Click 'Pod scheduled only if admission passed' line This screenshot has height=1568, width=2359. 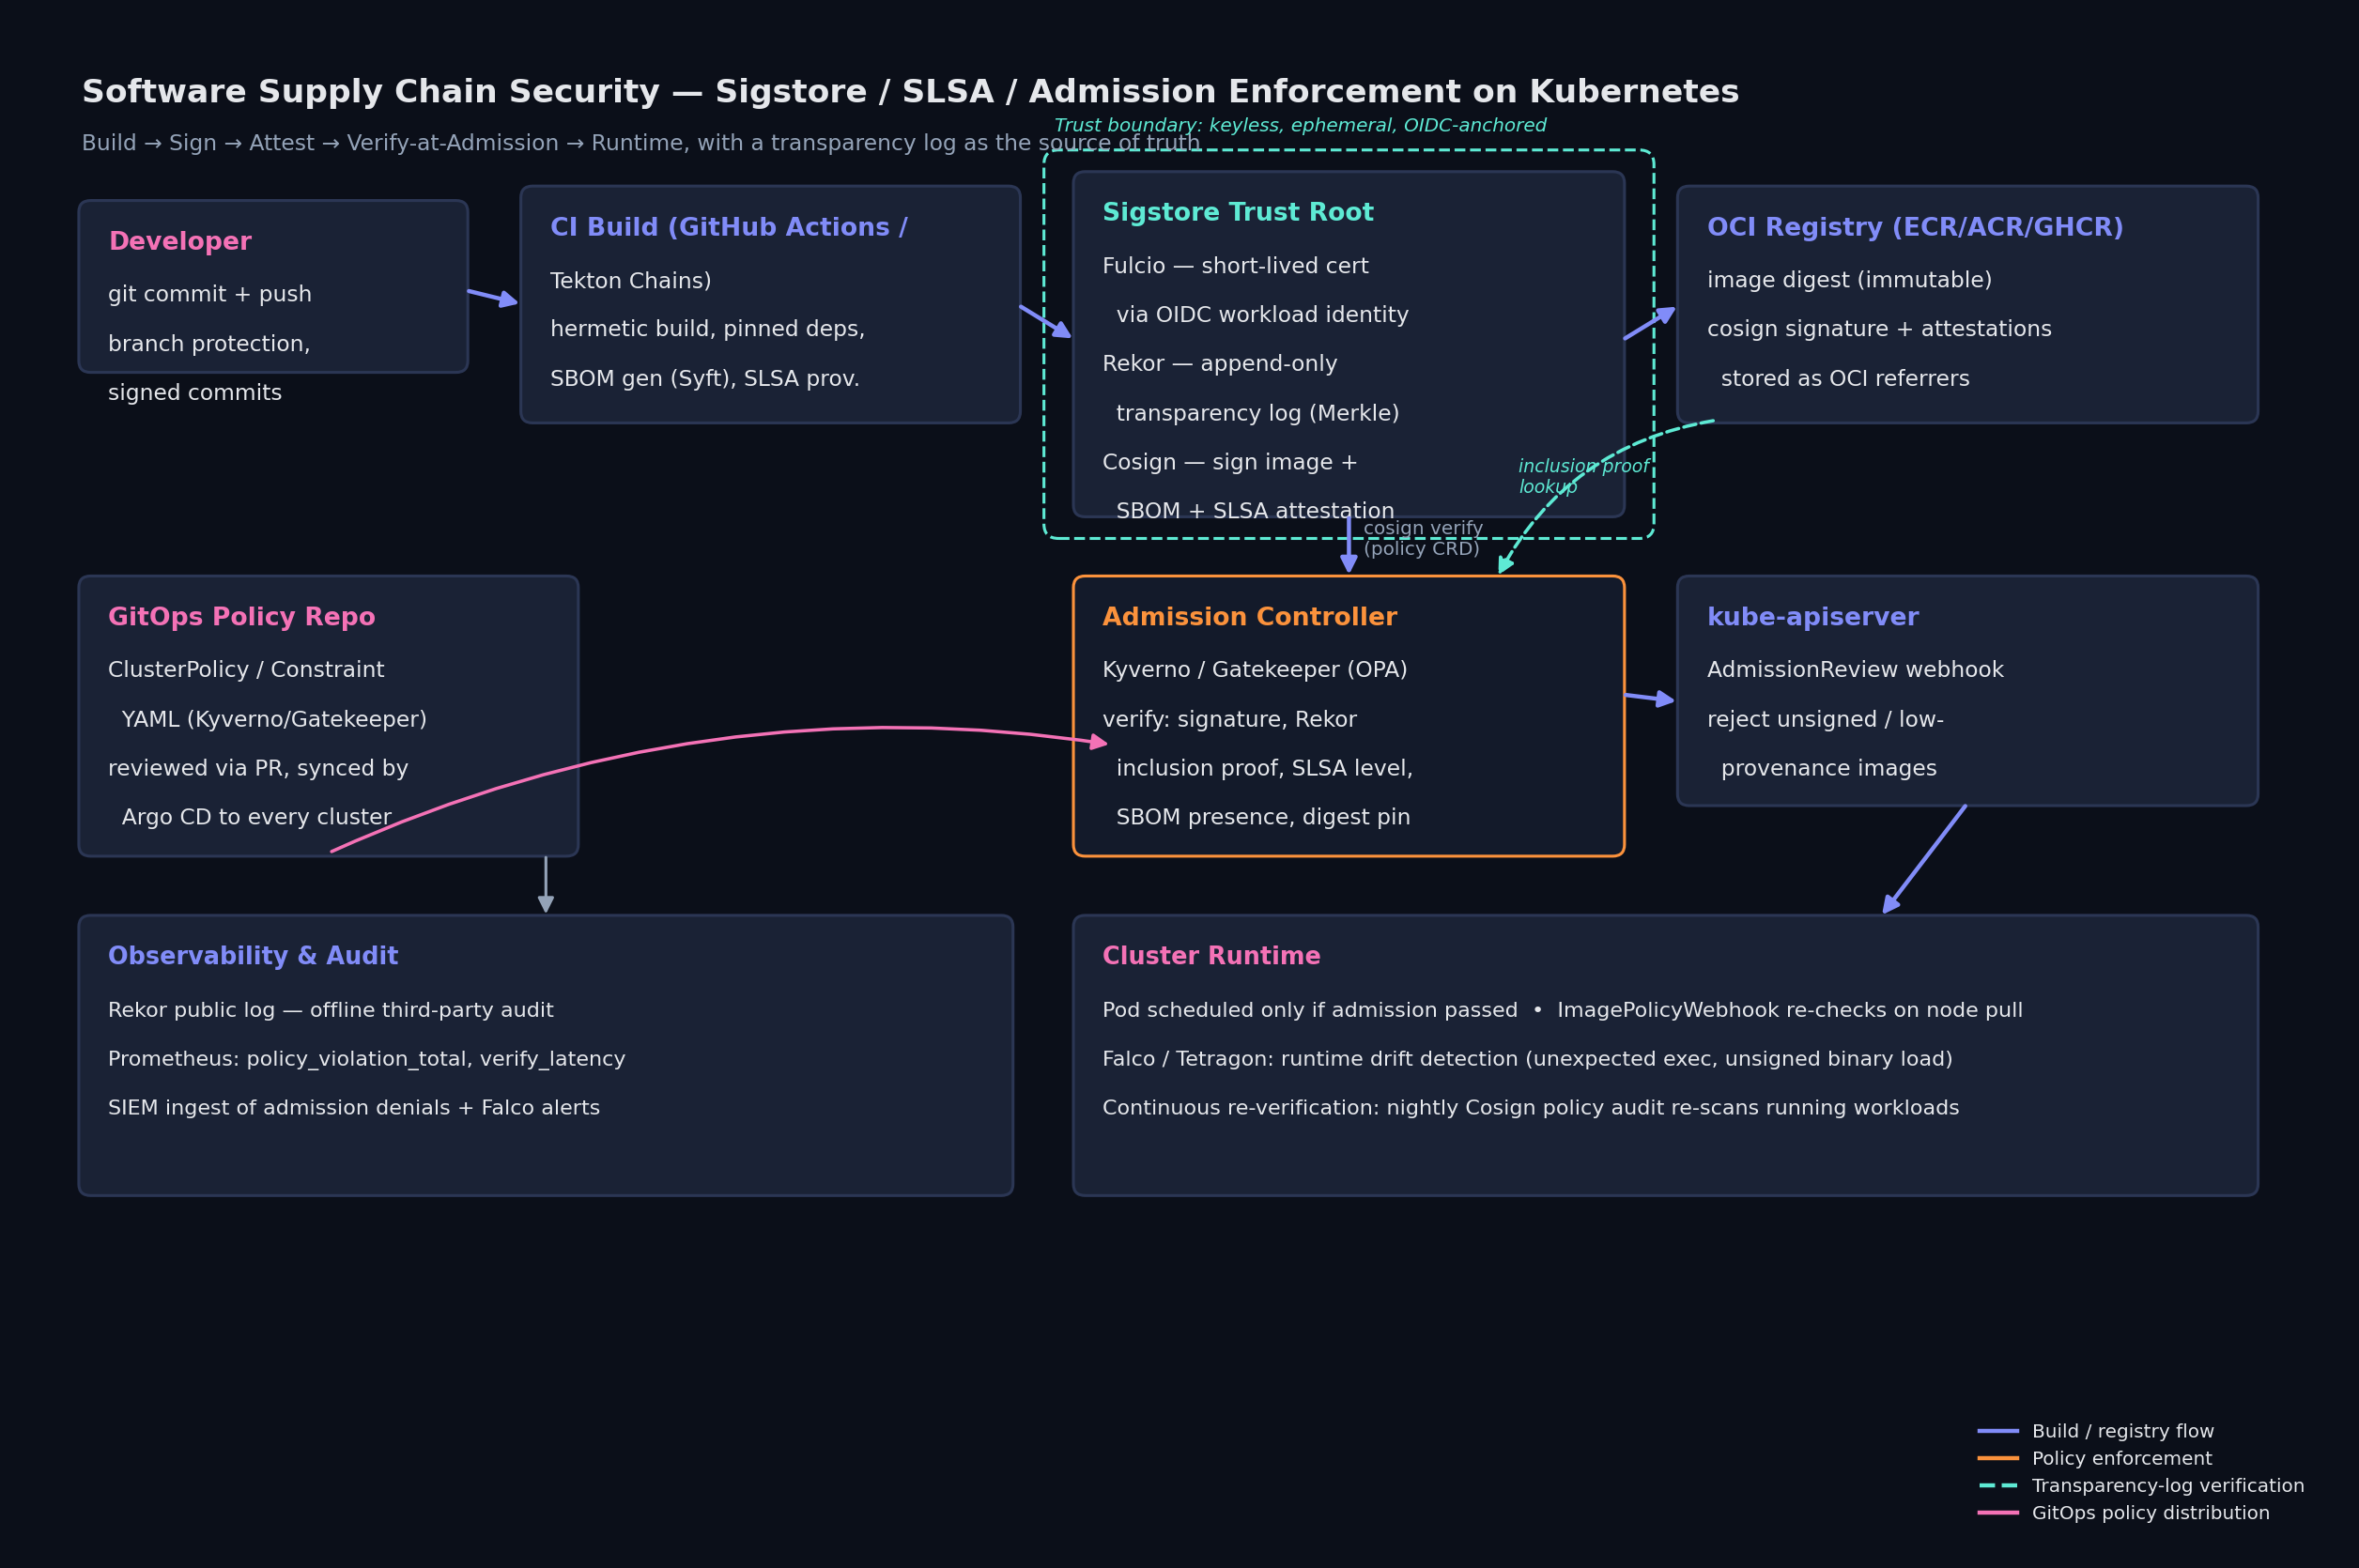coord(1562,1011)
